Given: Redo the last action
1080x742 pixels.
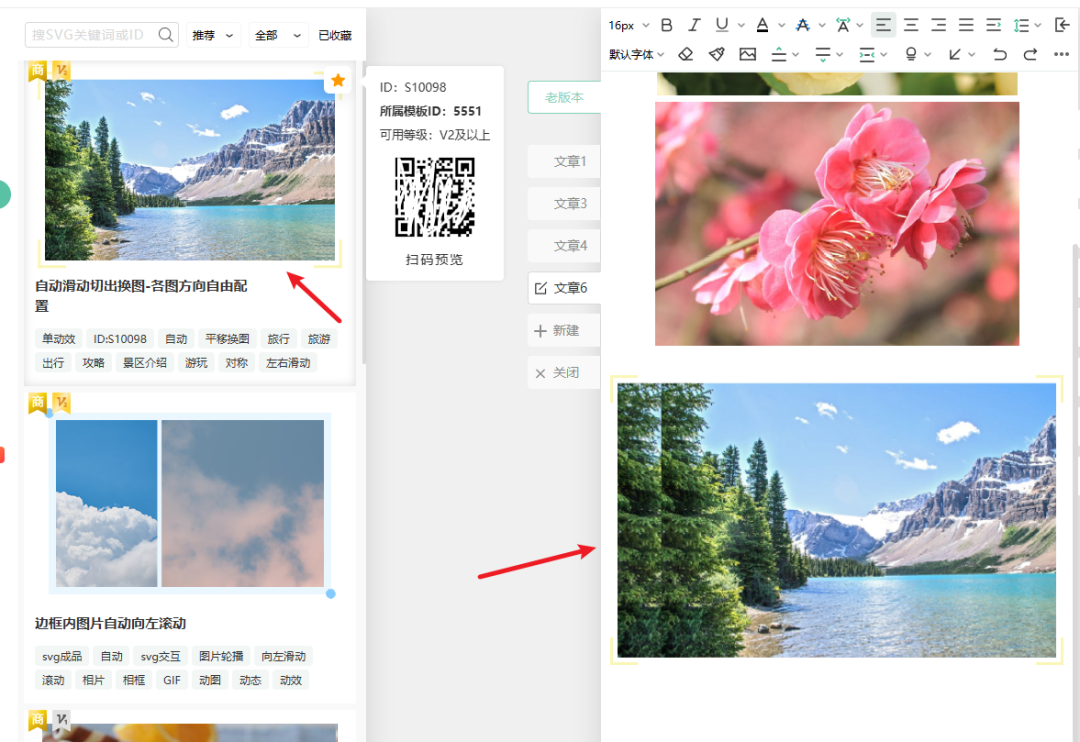Looking at the screenshot, I should 1030,54.
